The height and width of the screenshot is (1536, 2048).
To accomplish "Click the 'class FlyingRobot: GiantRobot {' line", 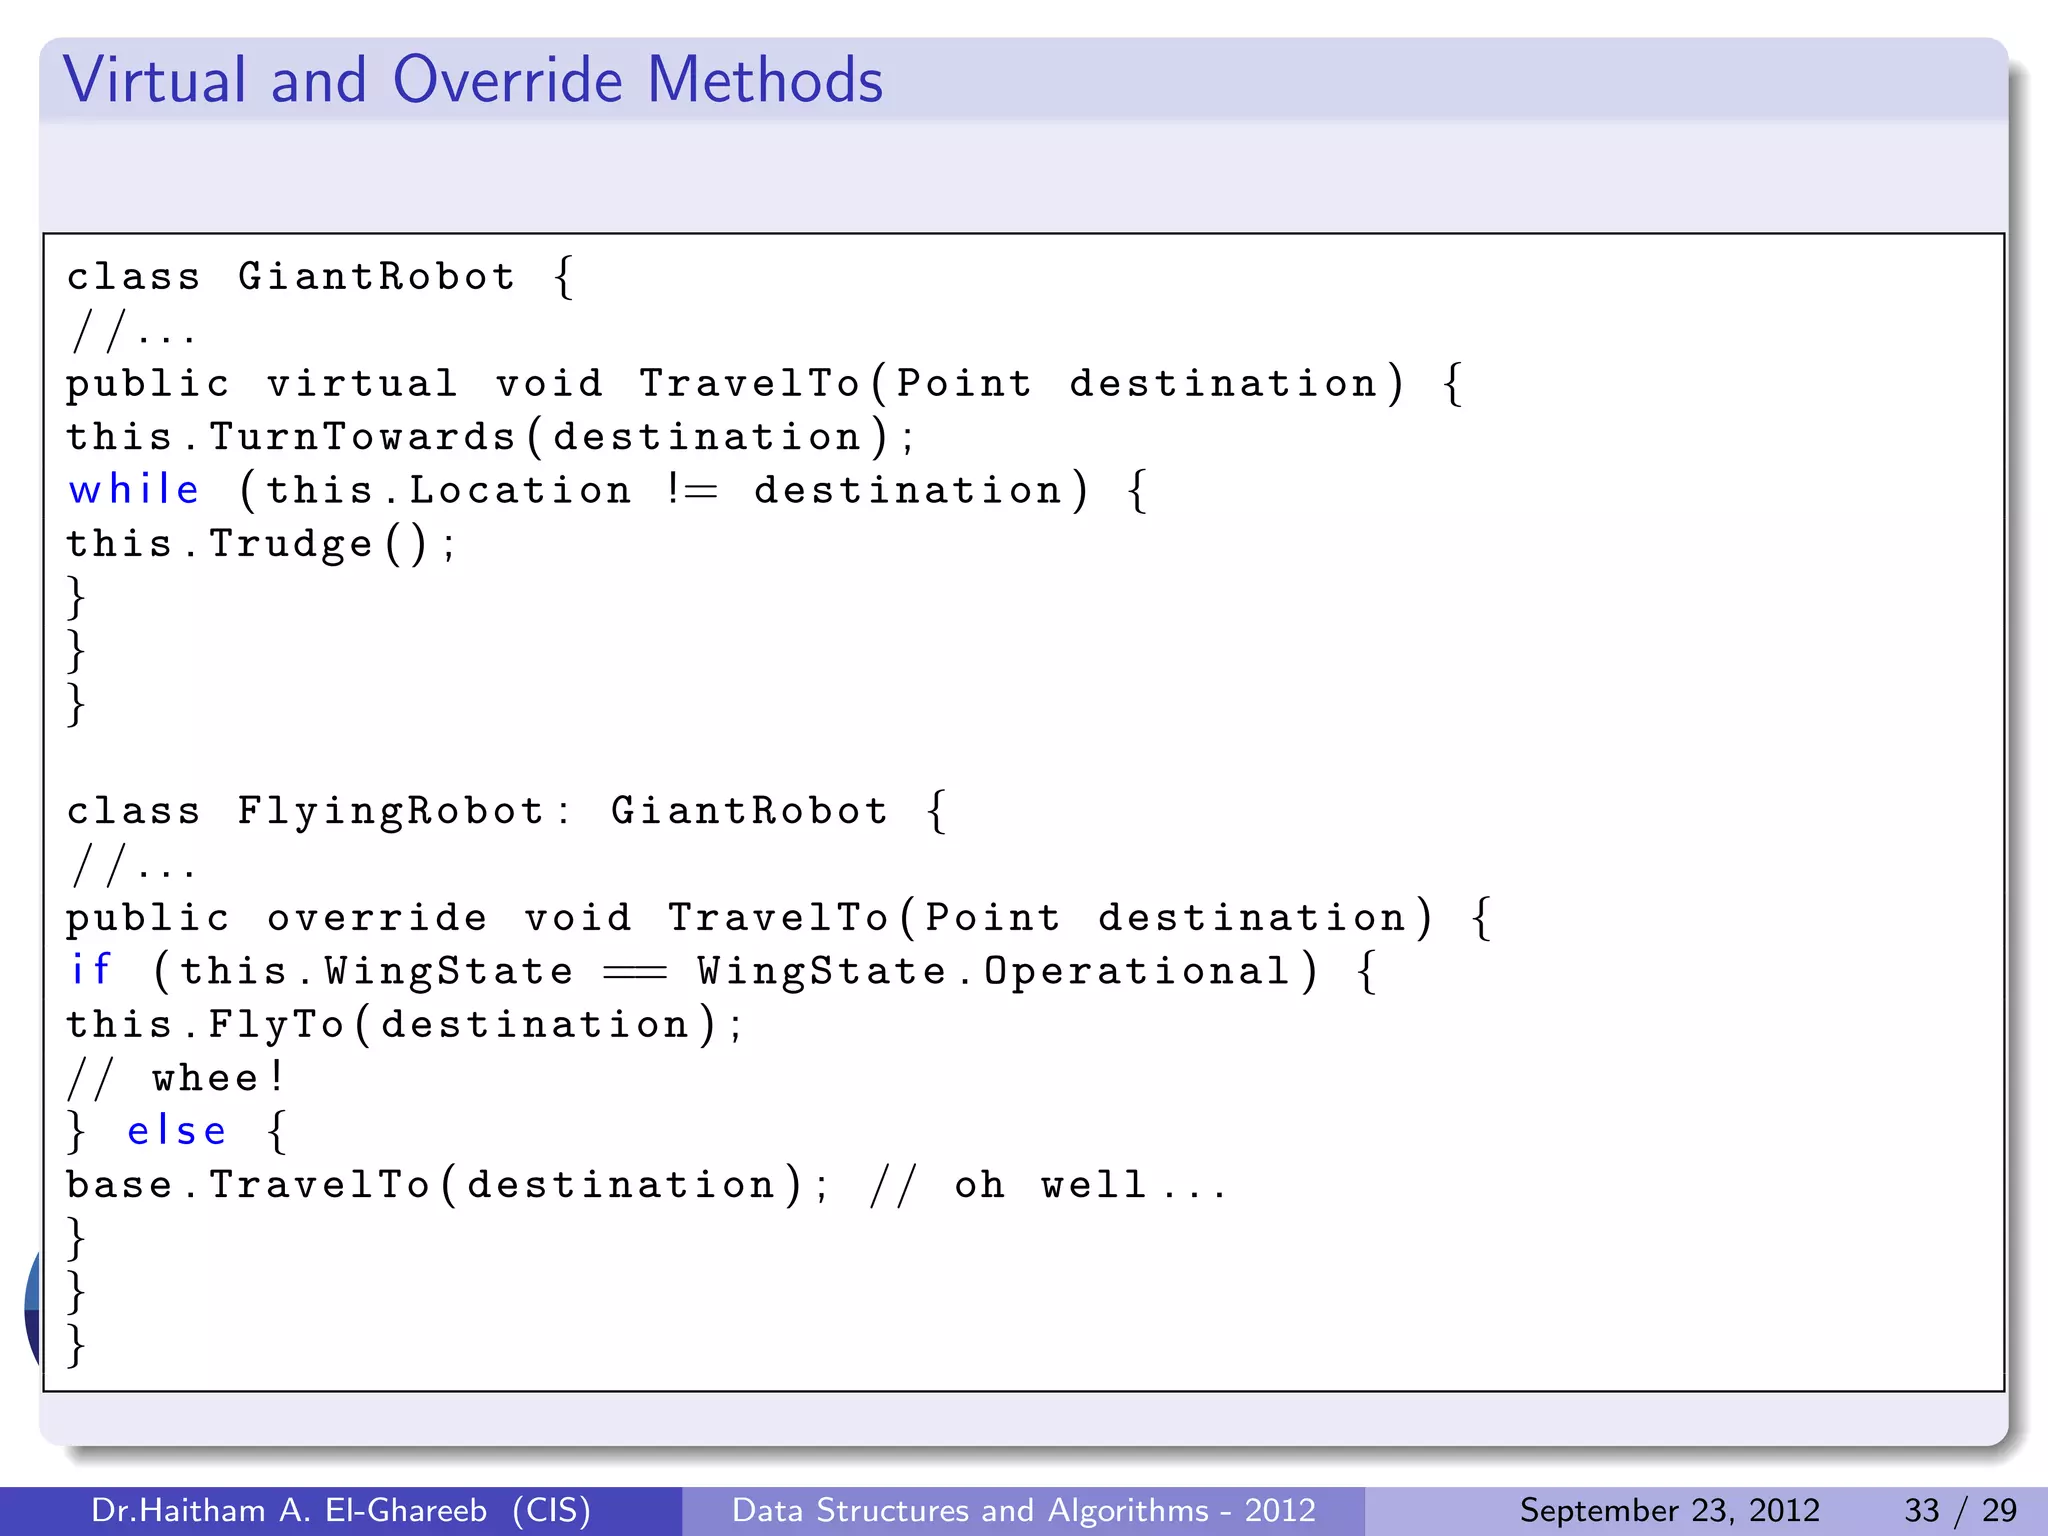I will [507, 811].
